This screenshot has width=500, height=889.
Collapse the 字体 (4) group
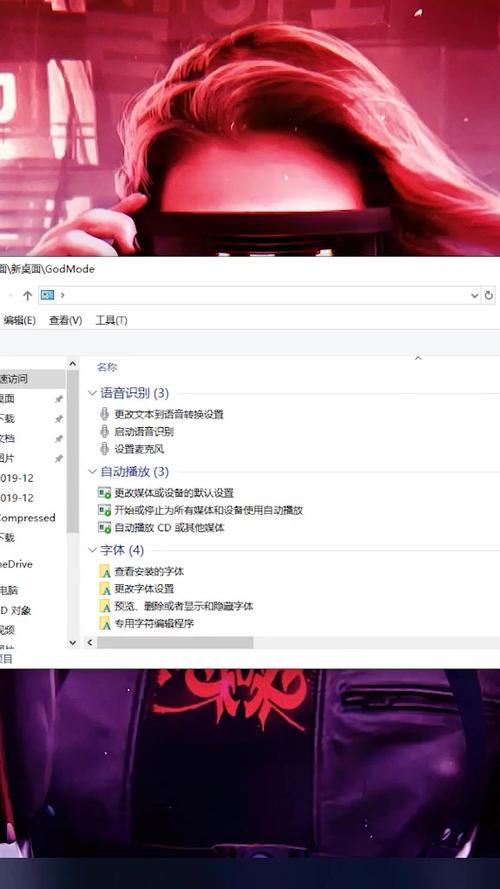click(x=92, y=550)
